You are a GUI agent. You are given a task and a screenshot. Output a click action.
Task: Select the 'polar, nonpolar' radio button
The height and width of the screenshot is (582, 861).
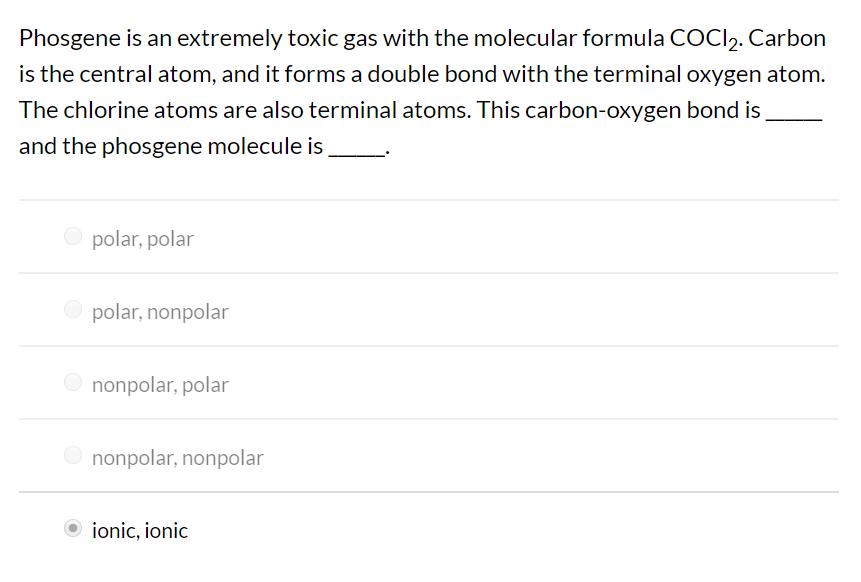[x=72, y=309]
